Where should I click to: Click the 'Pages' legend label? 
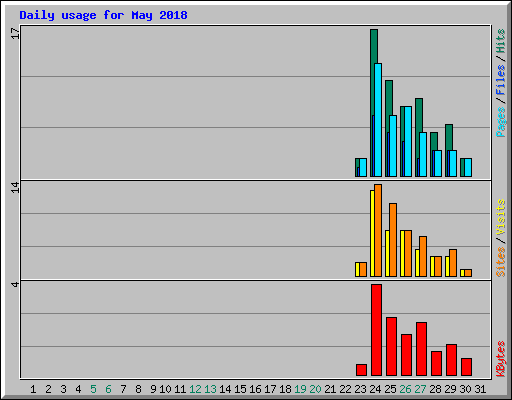(501, 122)
